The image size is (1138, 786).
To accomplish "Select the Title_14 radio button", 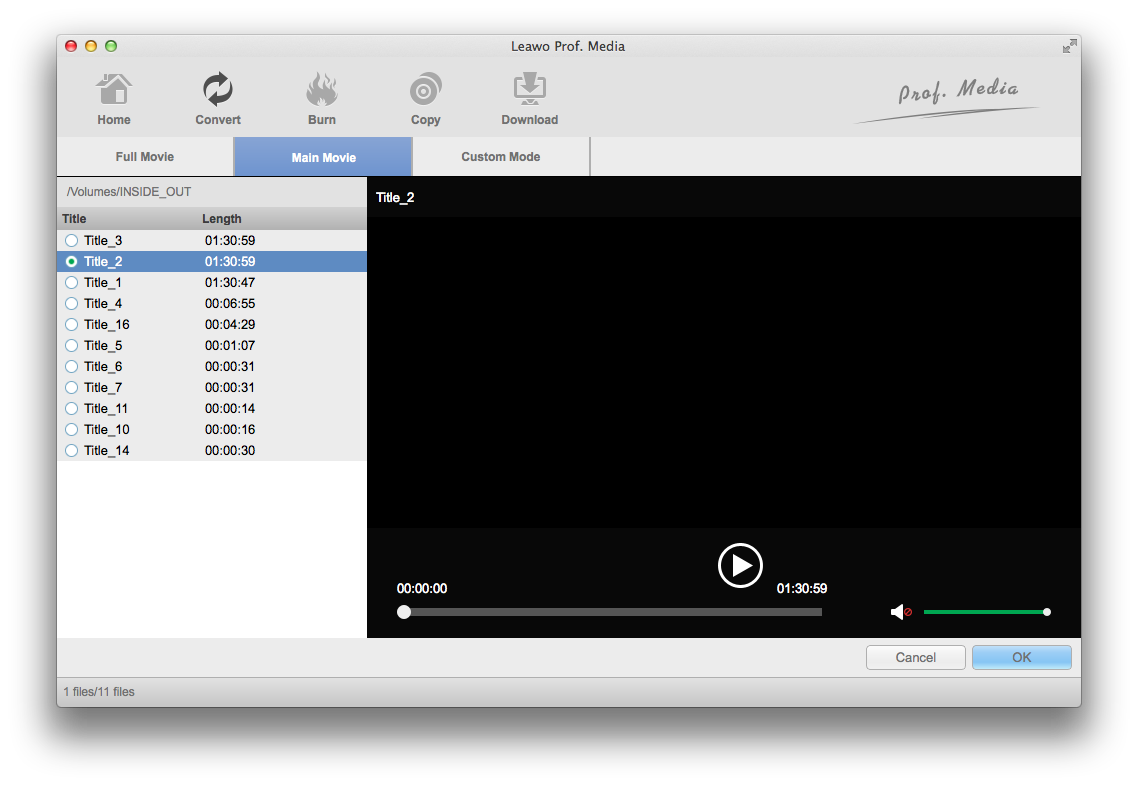I will pyautogui.click(x=71, y=451).
